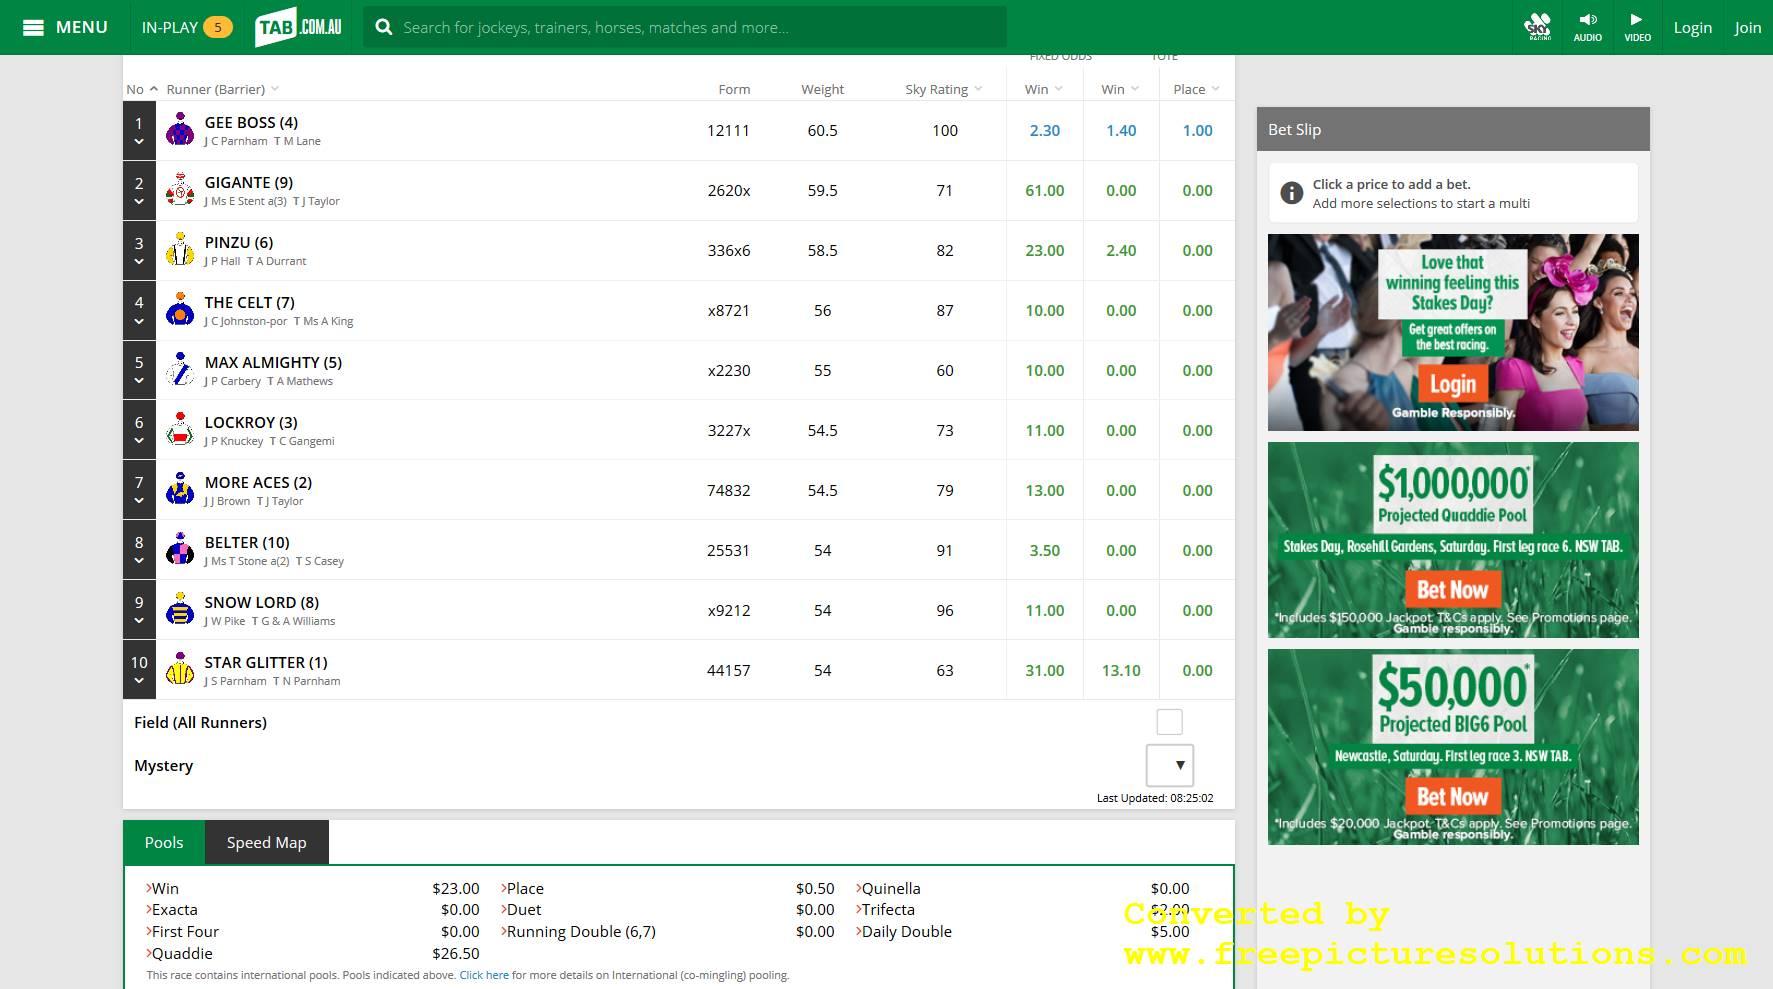Viewport: 1773px width, 989px height.
Task: Sort runners by No column
Action: (x=142, y=89)
